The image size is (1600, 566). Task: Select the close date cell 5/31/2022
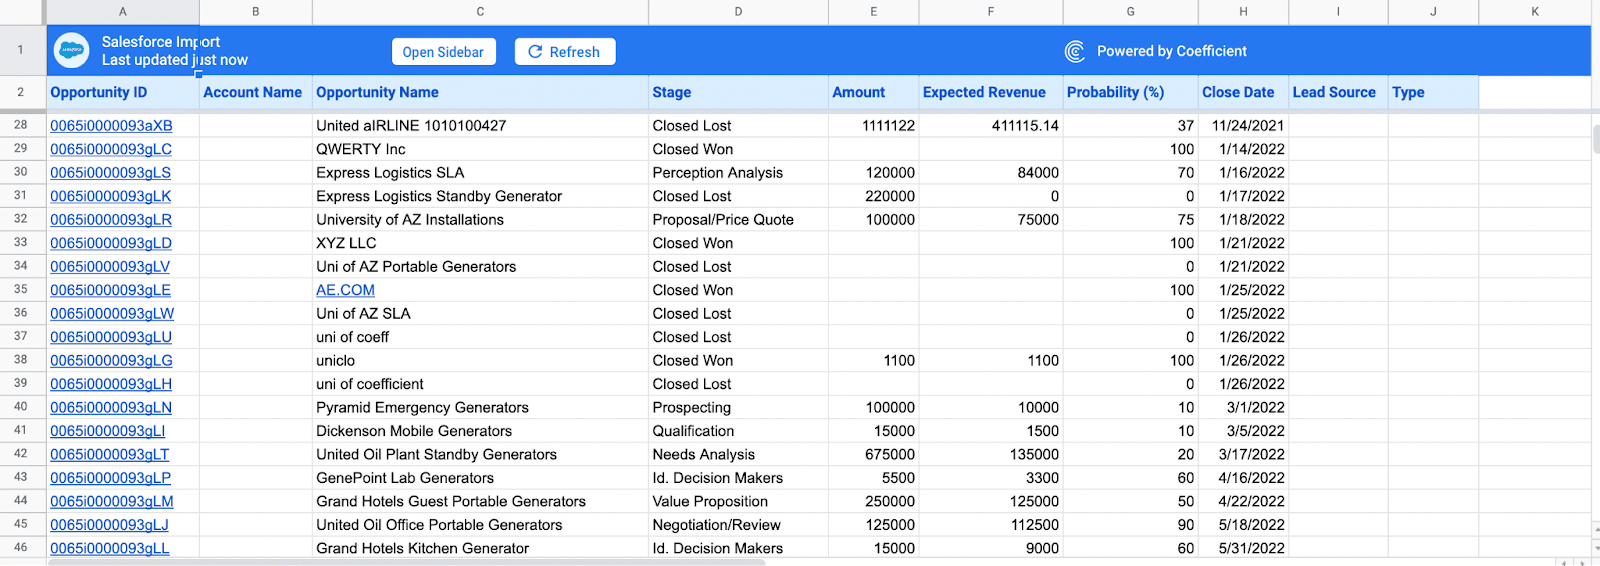1243,549
